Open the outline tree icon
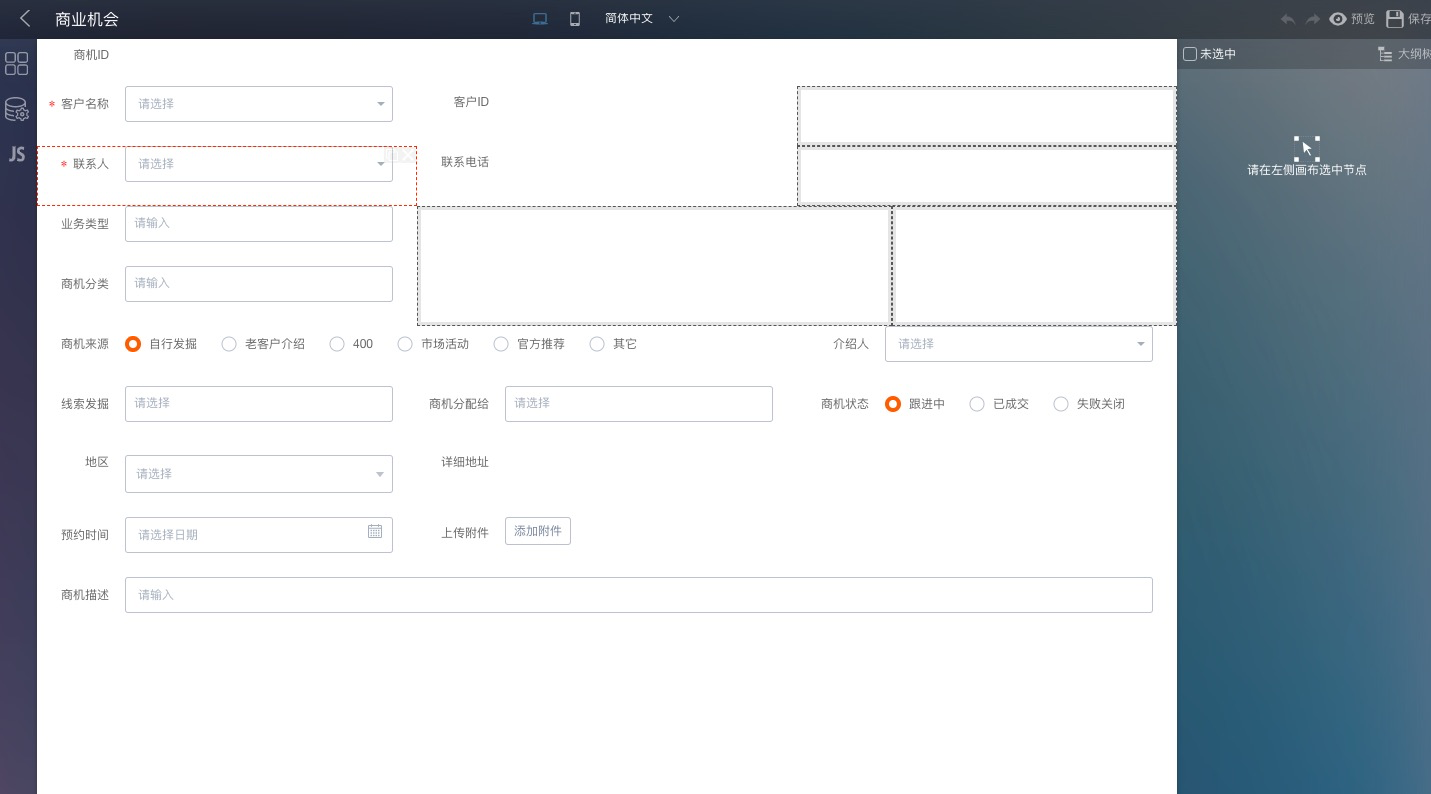 pyautogui.click(x=1385, y=54)
